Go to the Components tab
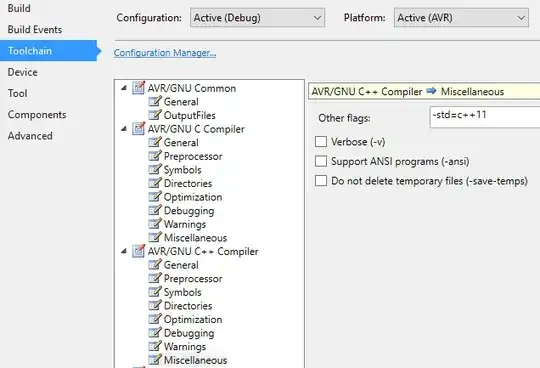This screenshot has width=540, height=368. tap(37, 115)
